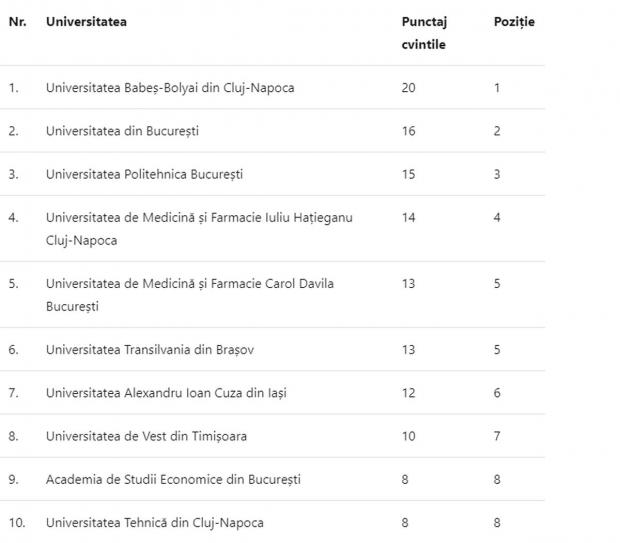Select Iuliu Hațieganu Cluj-Napoca university name
620x543 pixels.
(x=199, y=228)
